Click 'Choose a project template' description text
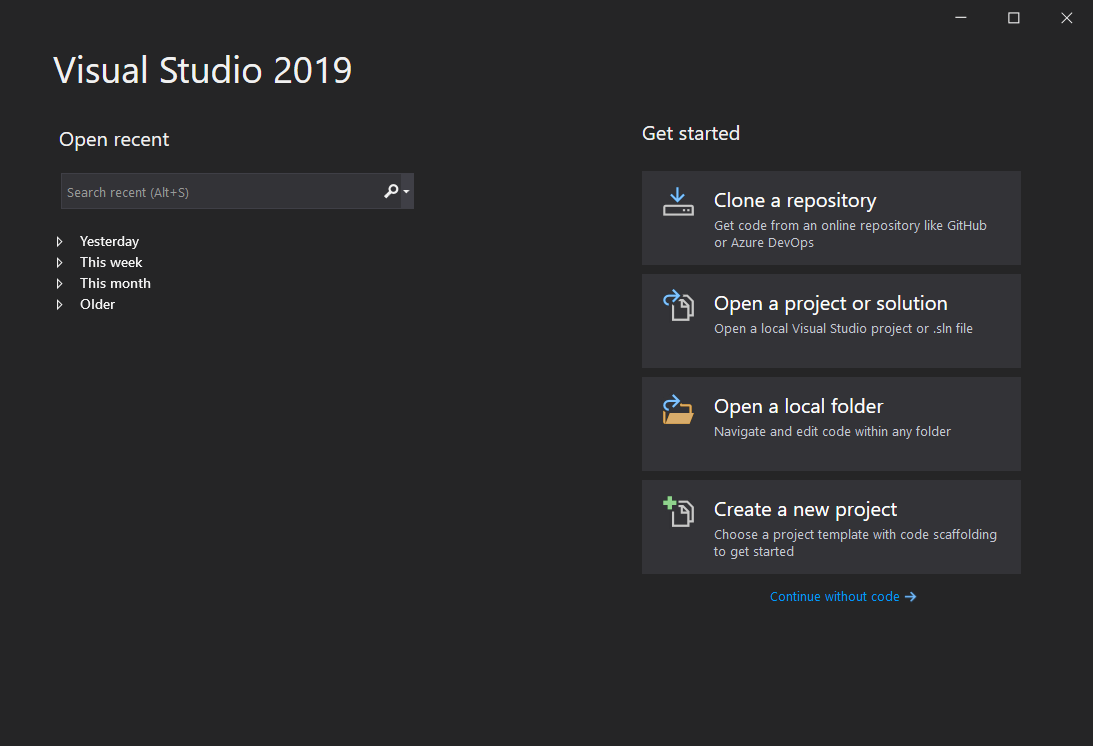1093x746 pixels. [855, 543]
